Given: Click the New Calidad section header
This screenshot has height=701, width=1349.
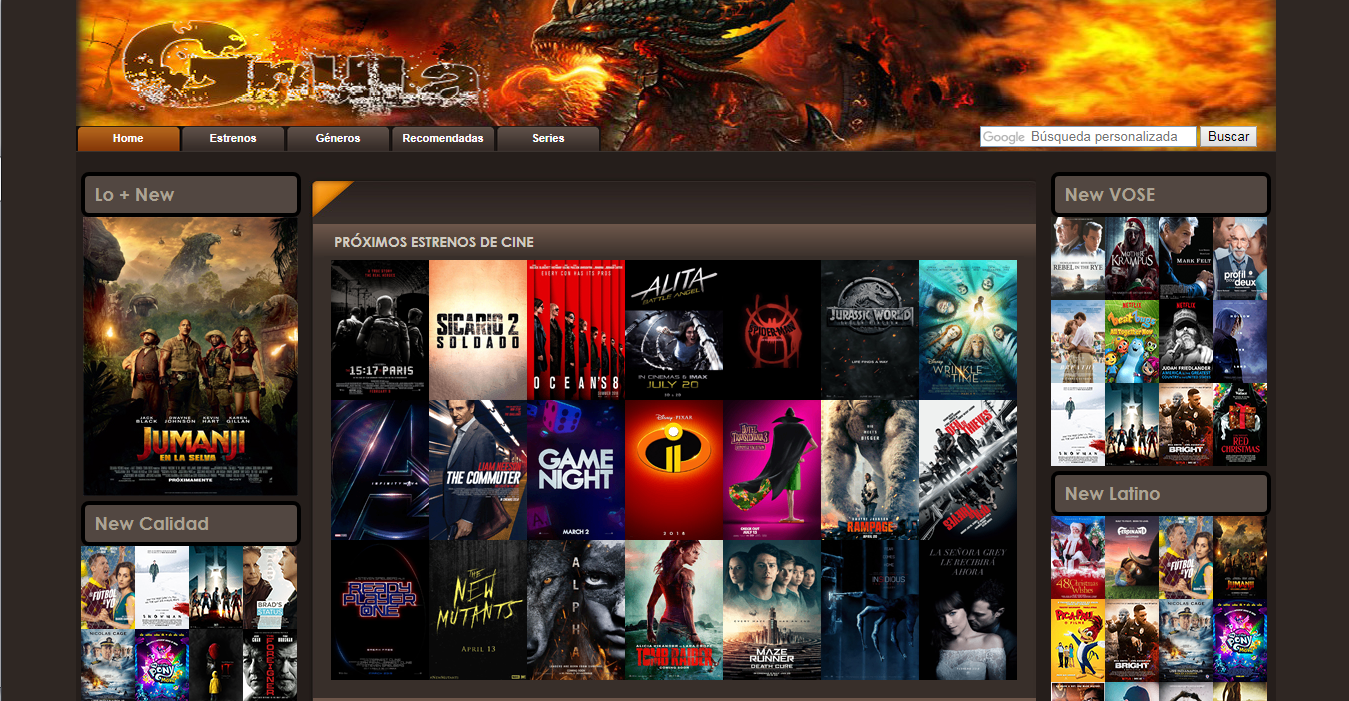Looking at the screenshot, I should pyautogui.click(x=190, y=524).
